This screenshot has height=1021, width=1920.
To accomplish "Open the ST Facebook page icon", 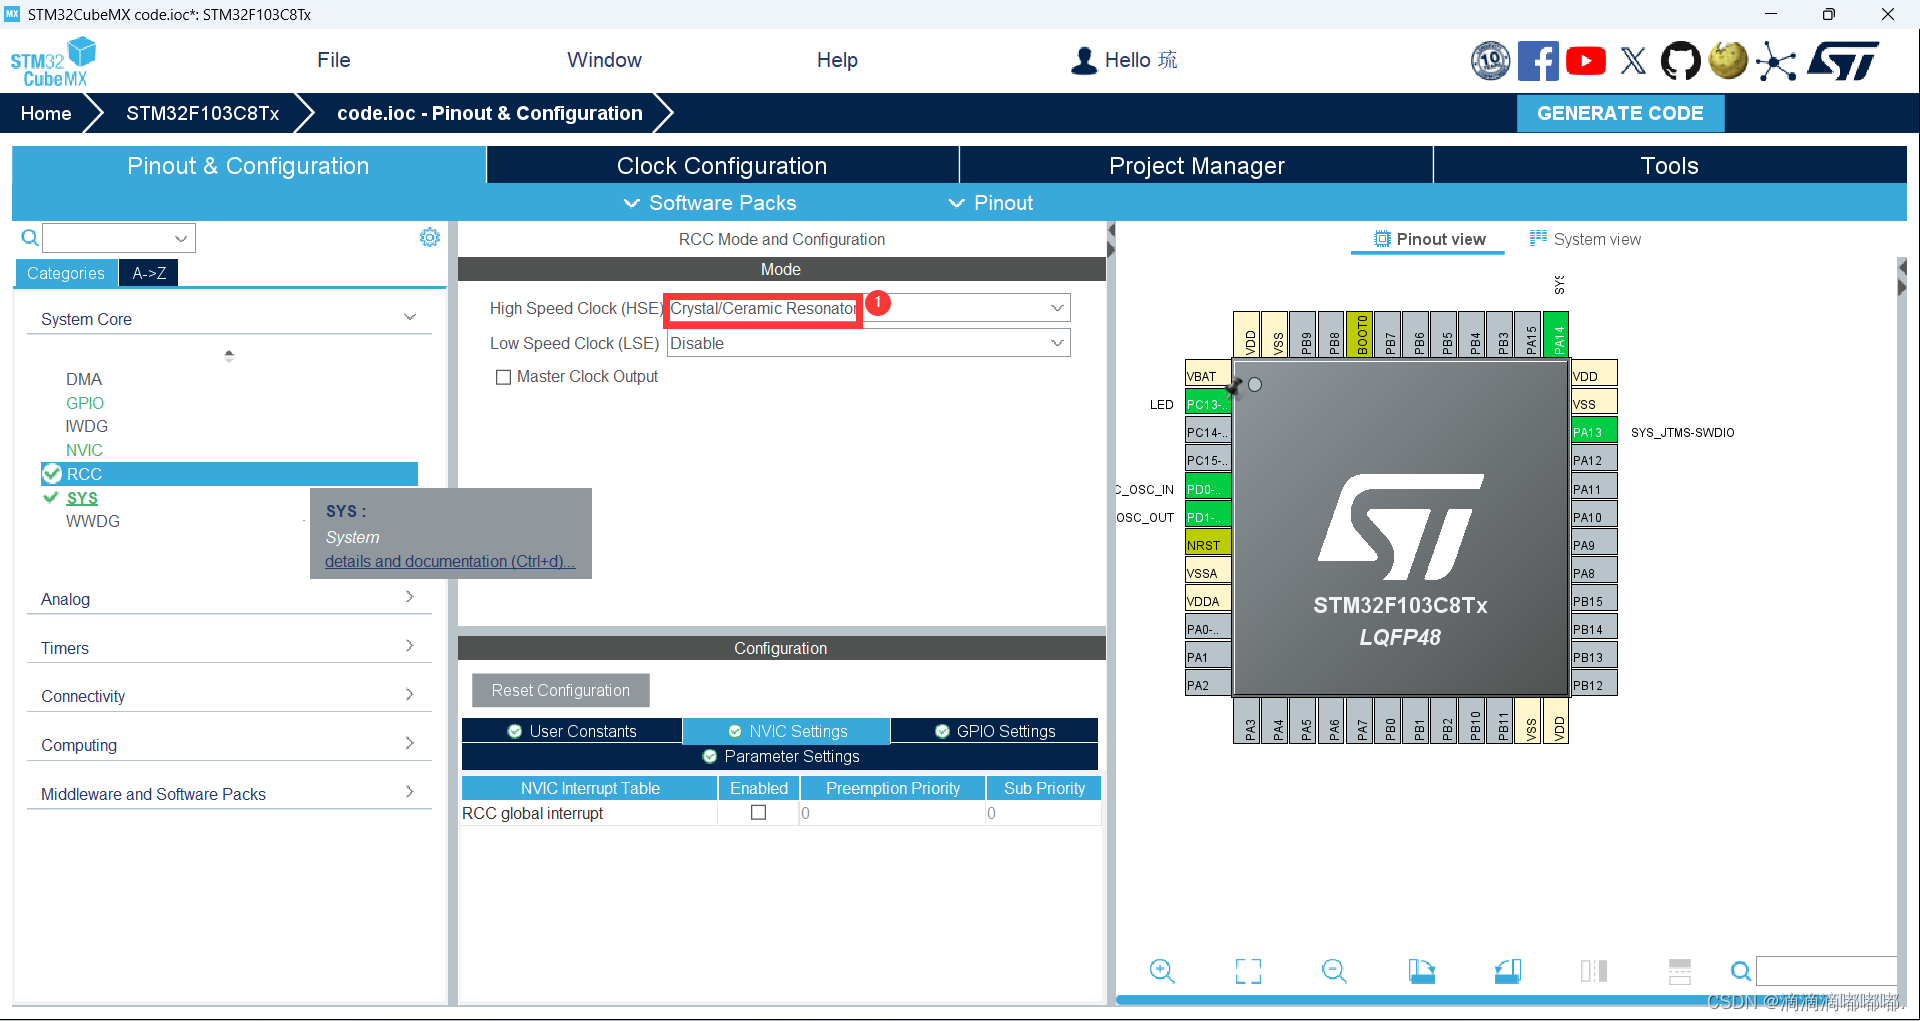I will (1538, 61).
